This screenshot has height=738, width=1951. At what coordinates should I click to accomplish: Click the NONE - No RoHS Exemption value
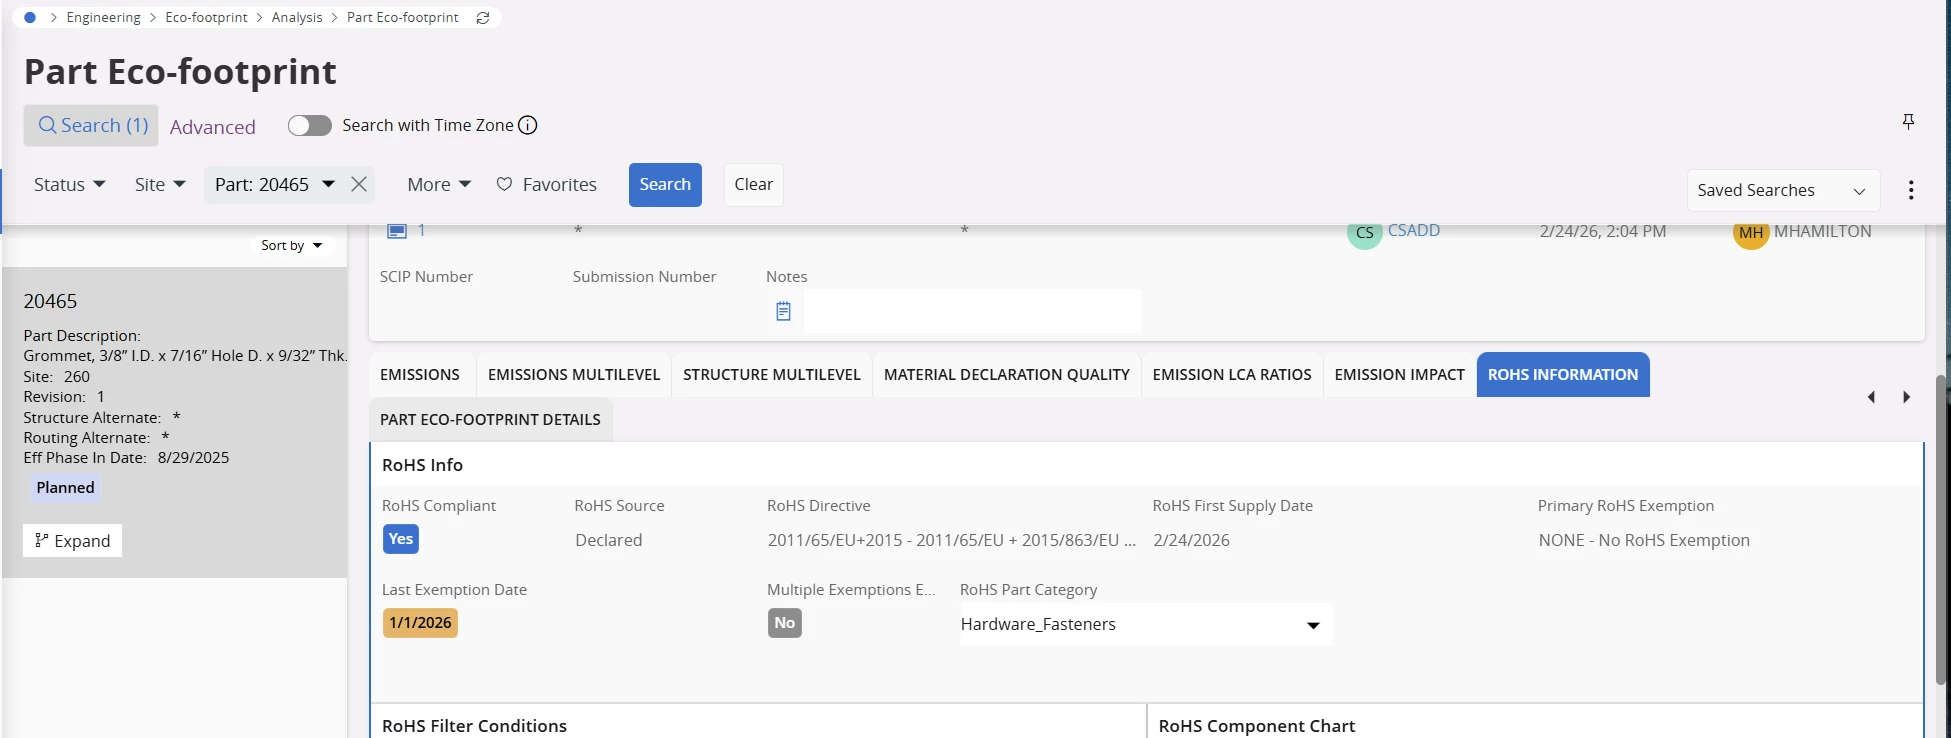click(x=1644, y=540)
